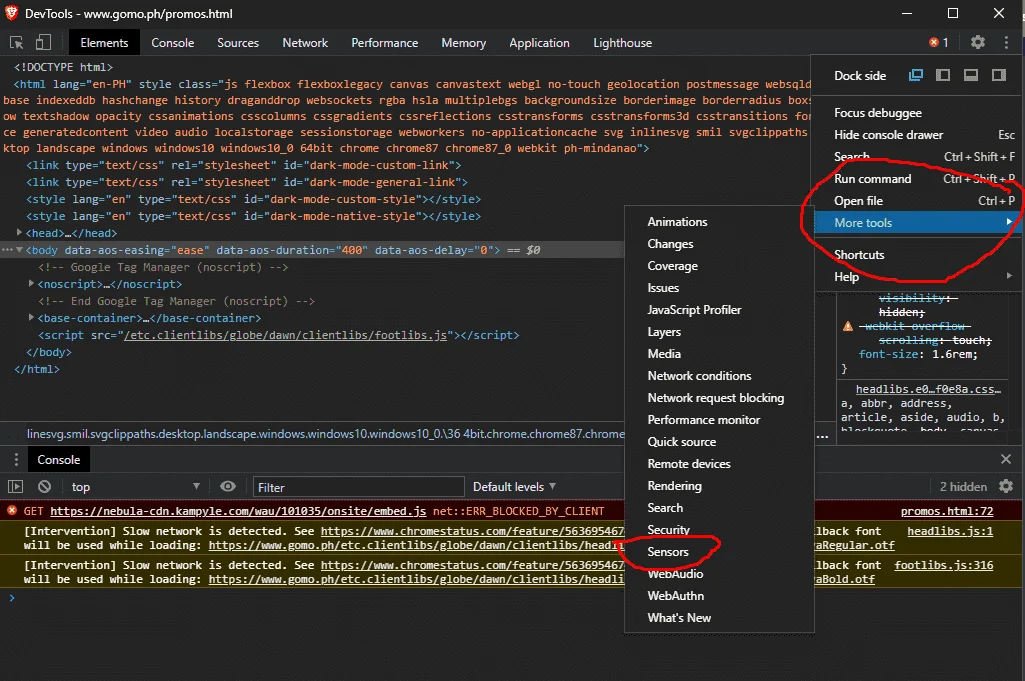
Task: Click the warning triangle in Styles pane
Action: pyautogui.click(x=848, y=326)
